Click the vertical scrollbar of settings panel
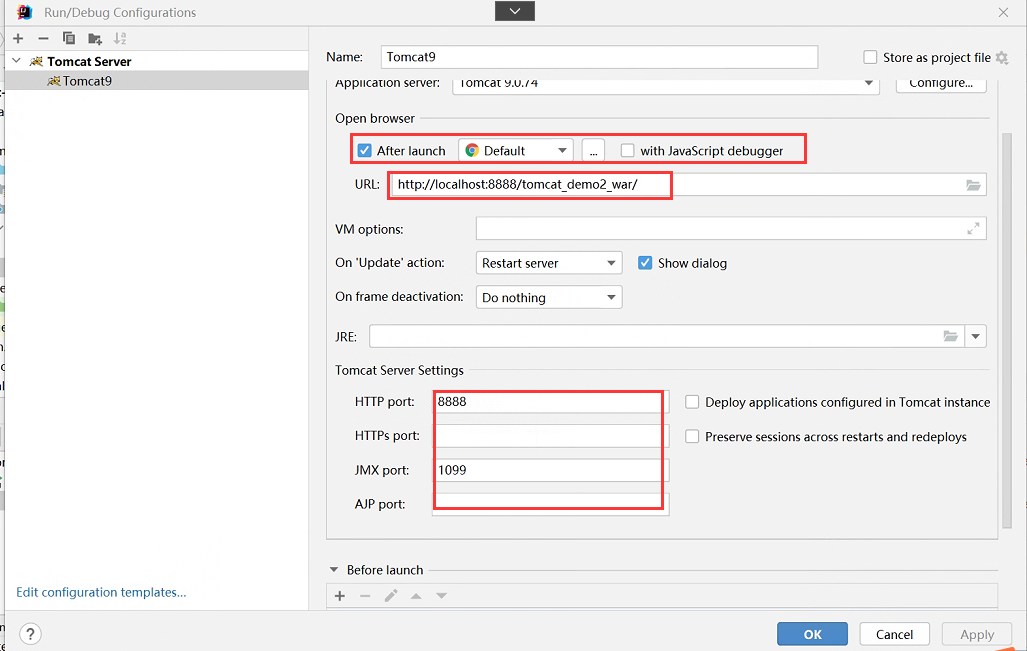Viewport: 1027px width, 651px height. click(1007, 330)
